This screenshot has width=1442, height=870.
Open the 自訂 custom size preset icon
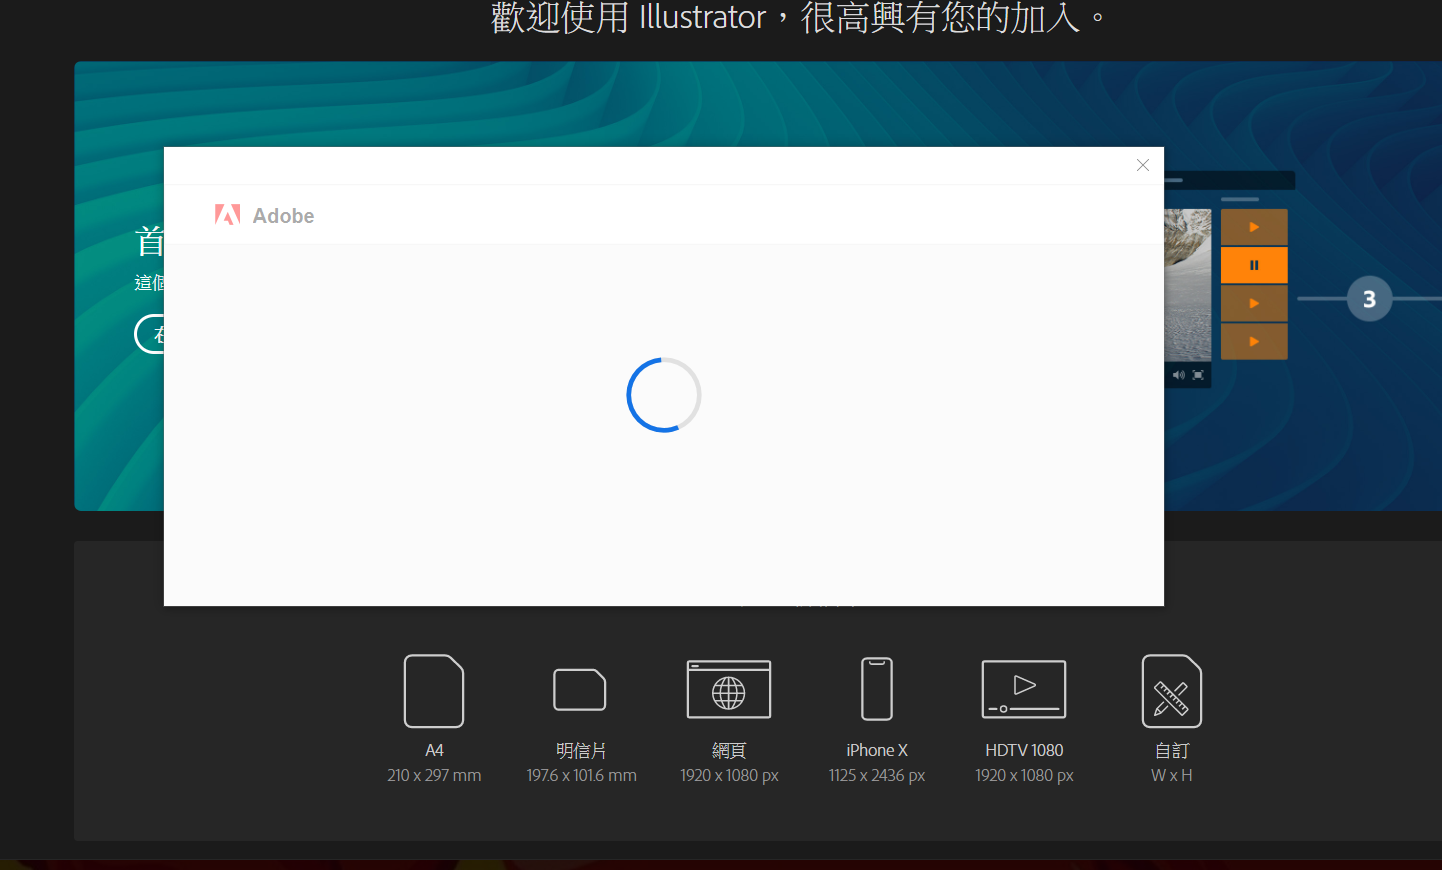click(x=1172, y=691)
